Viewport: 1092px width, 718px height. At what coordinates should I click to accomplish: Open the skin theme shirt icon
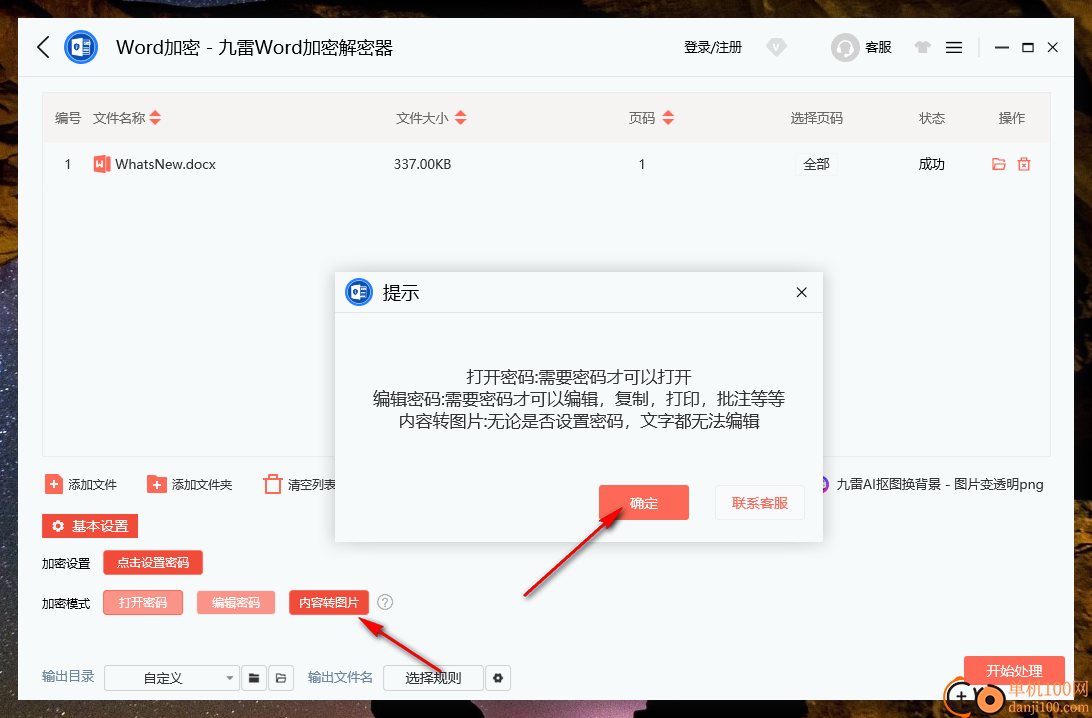(x=923, y=47)
